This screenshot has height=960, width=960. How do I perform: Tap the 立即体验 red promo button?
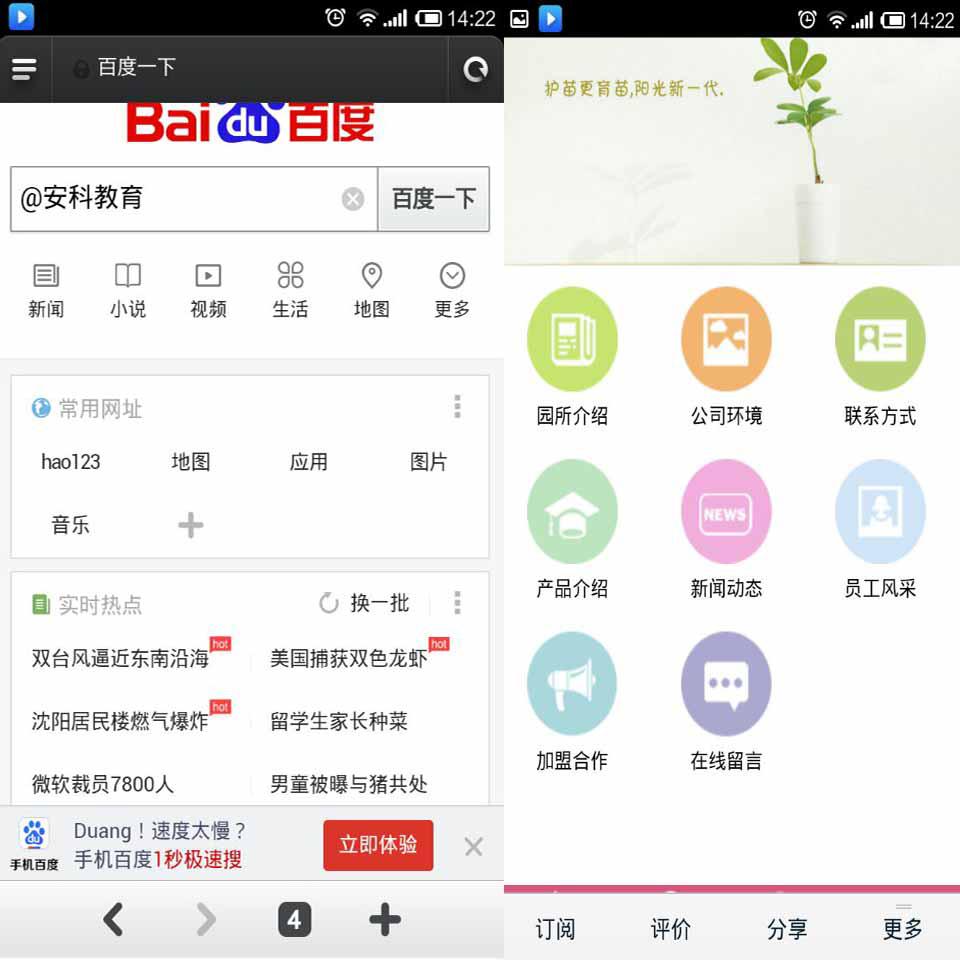(378, 845)
